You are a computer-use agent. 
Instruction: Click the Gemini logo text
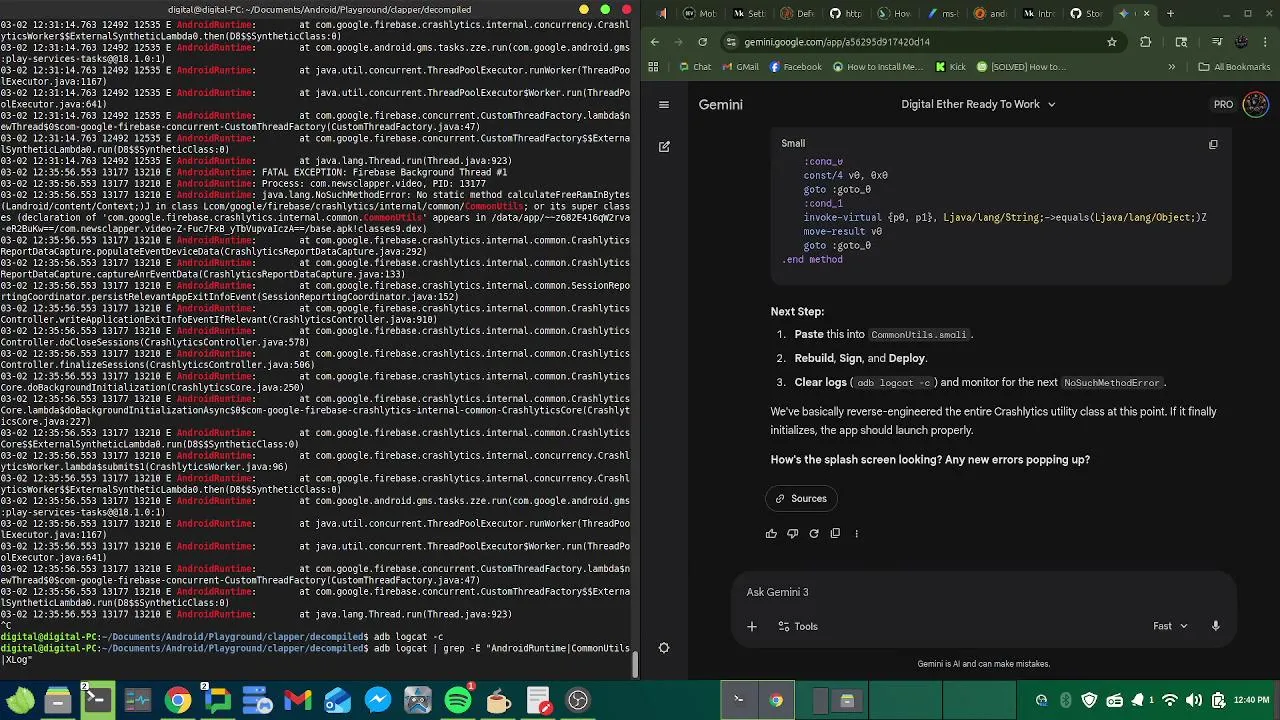pyautogui.click(x=720, y=104)
